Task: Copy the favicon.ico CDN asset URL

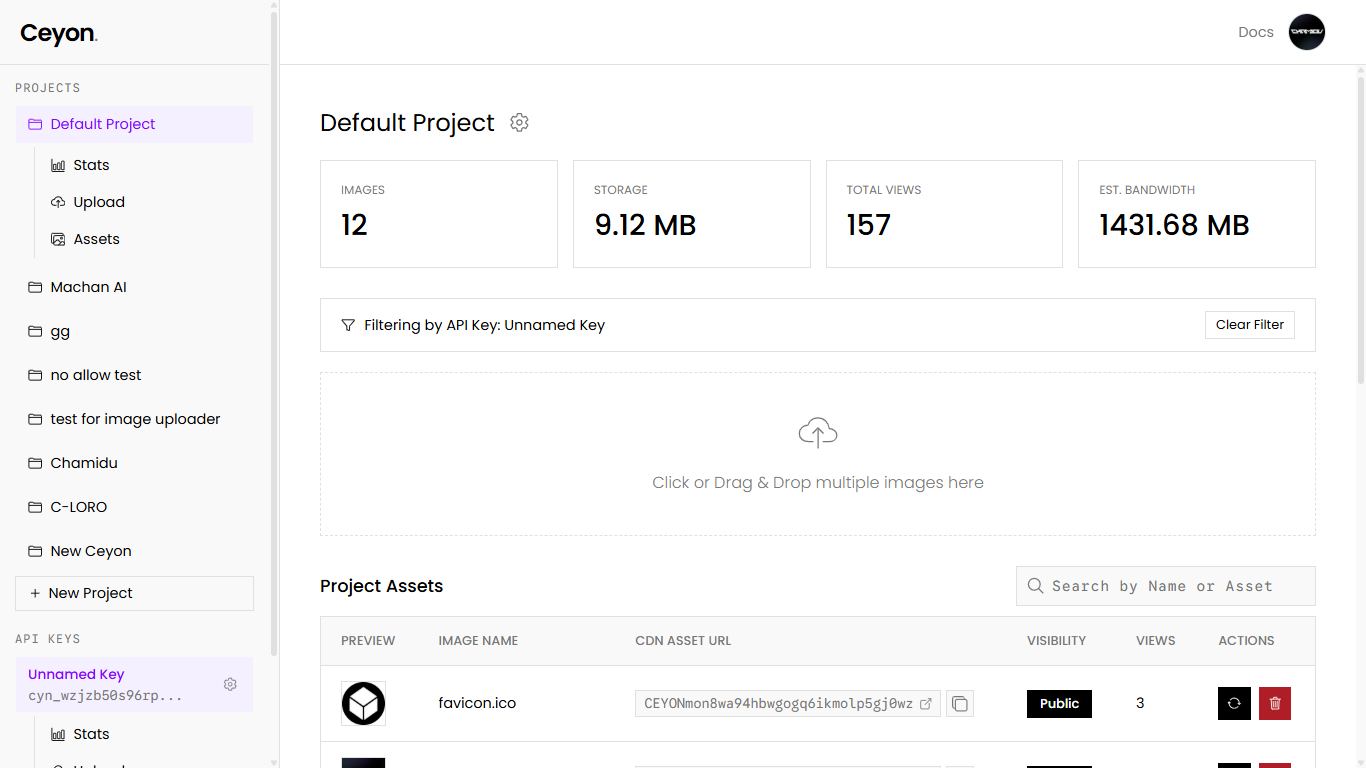Action: (960, 704)
